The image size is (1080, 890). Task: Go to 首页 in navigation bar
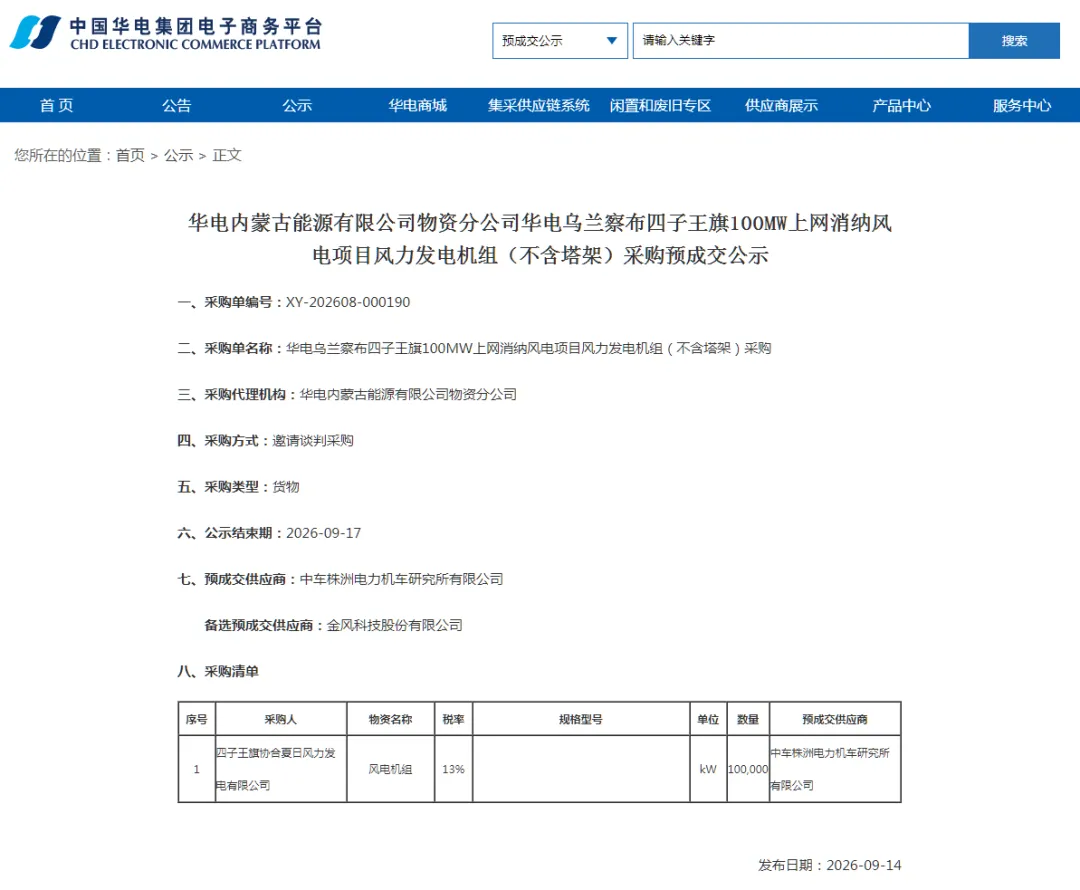(x=56, y=105)
